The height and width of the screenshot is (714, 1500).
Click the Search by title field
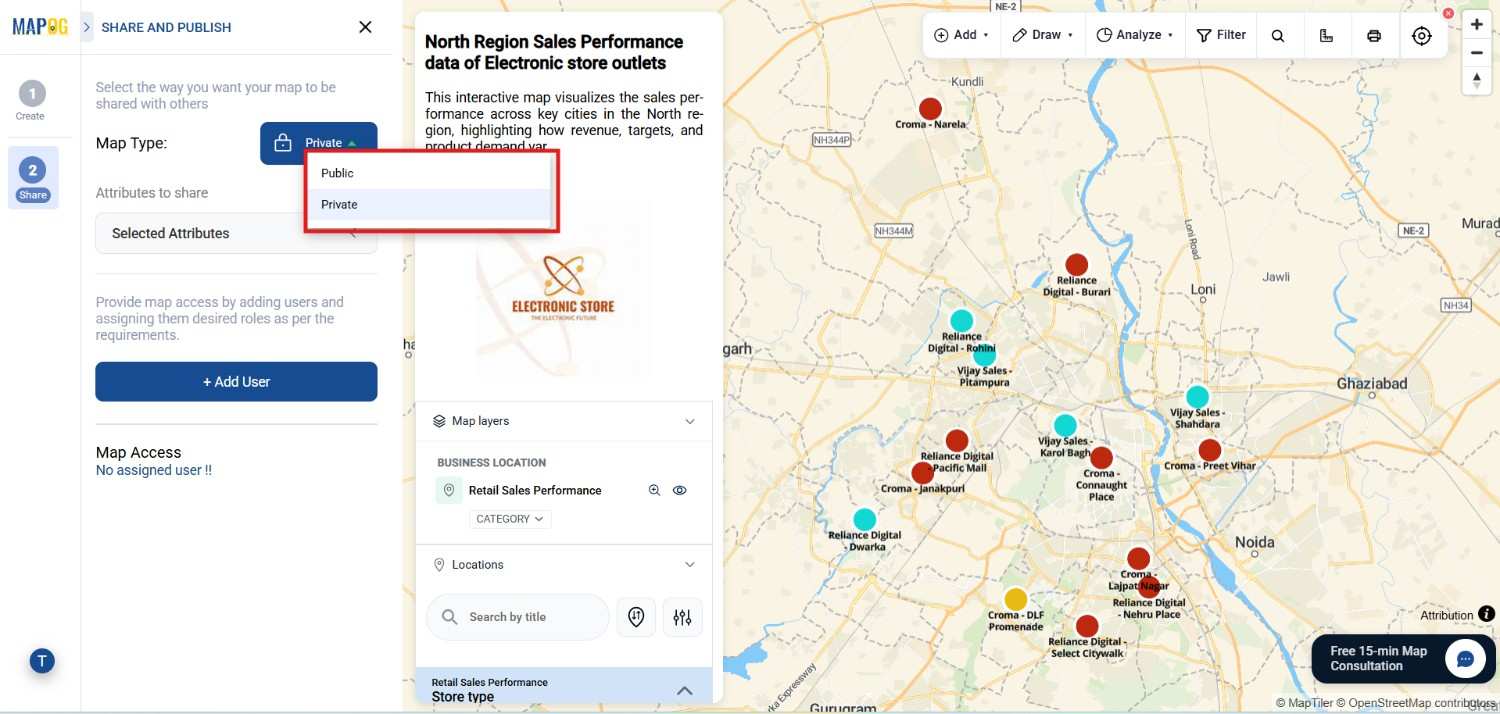(x=518, y=617)
